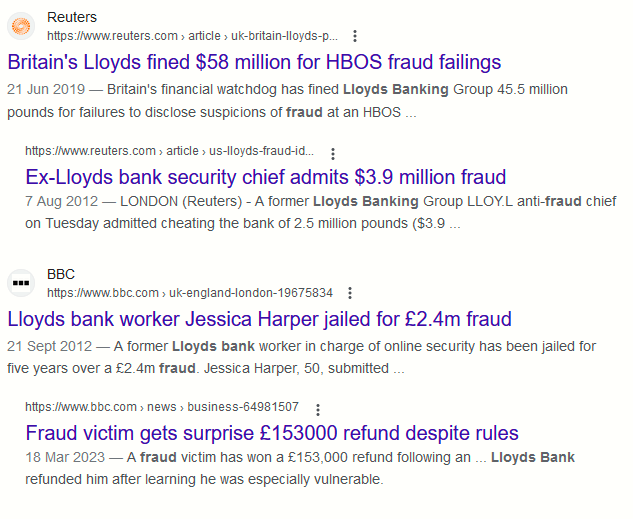Open "Britain's Lloyds fined $58 million" result
Image resolution: width=633 pixels, height=519 pixels.
tap(254, 62)
